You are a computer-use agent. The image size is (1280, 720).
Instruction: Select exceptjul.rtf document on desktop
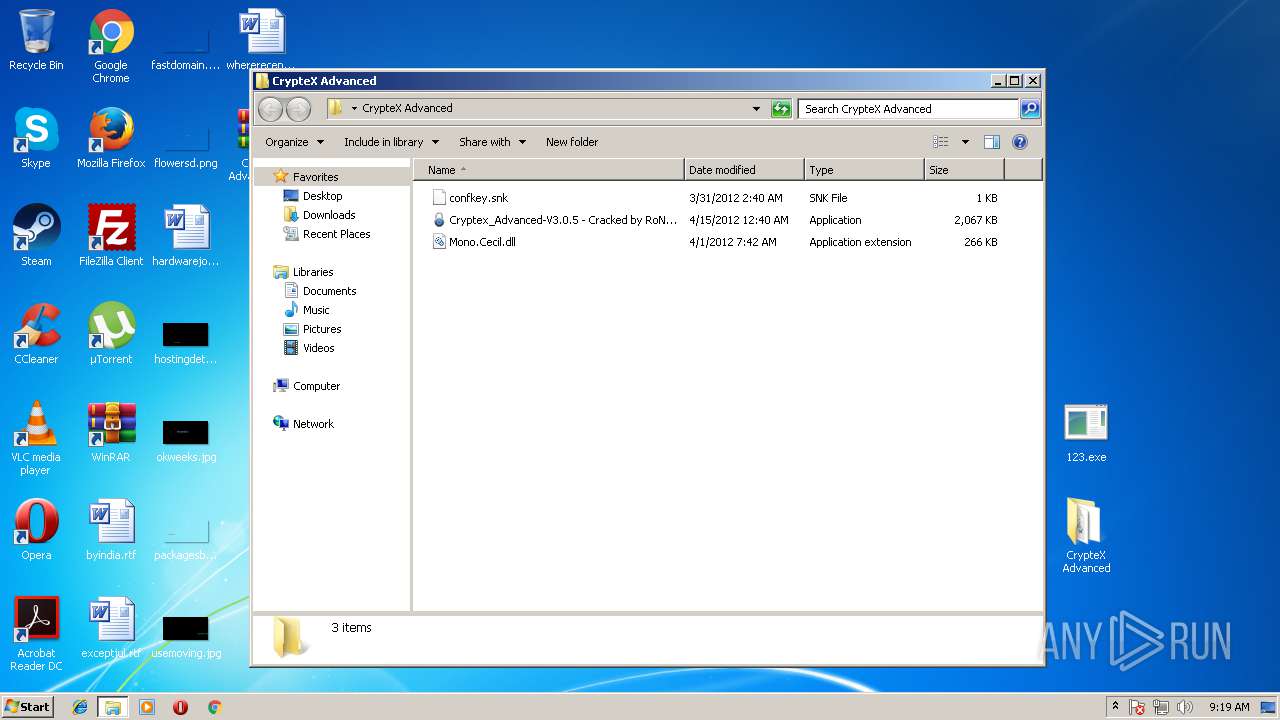click(111, 628)
